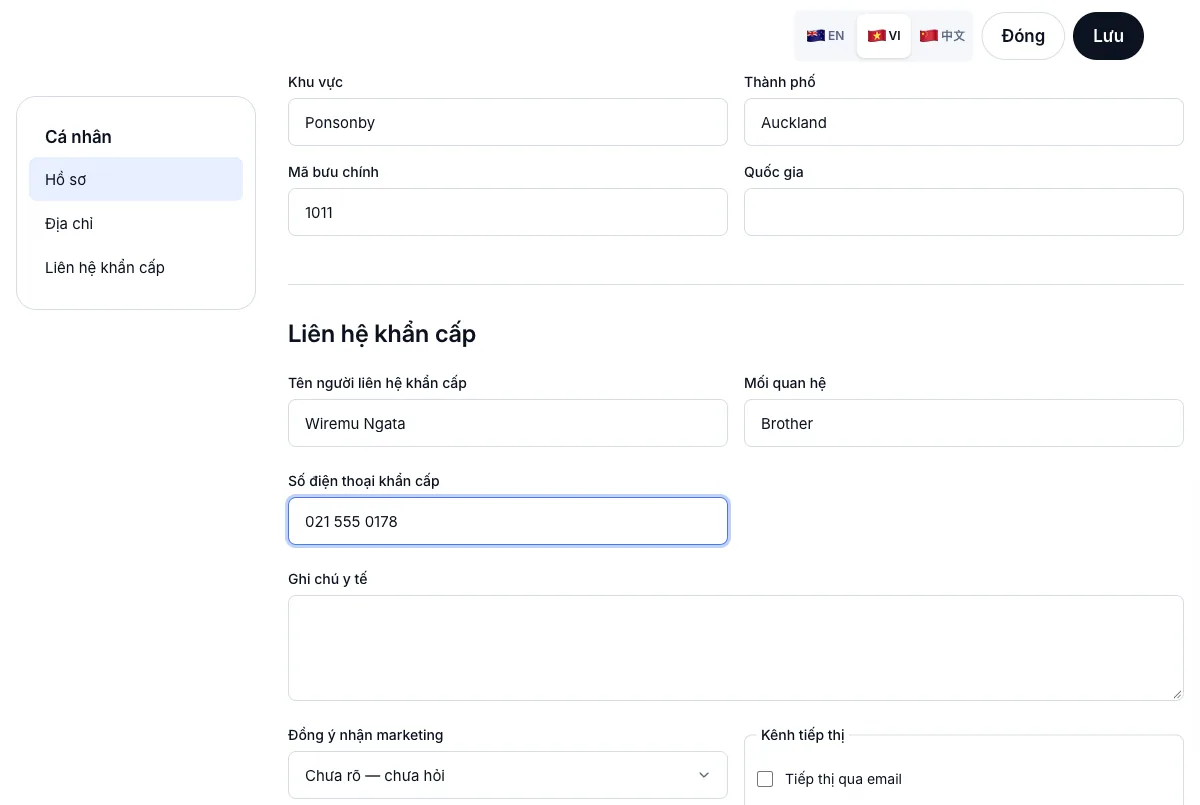Open Hồ sơ in the sidebar

[x=136, y=179]
